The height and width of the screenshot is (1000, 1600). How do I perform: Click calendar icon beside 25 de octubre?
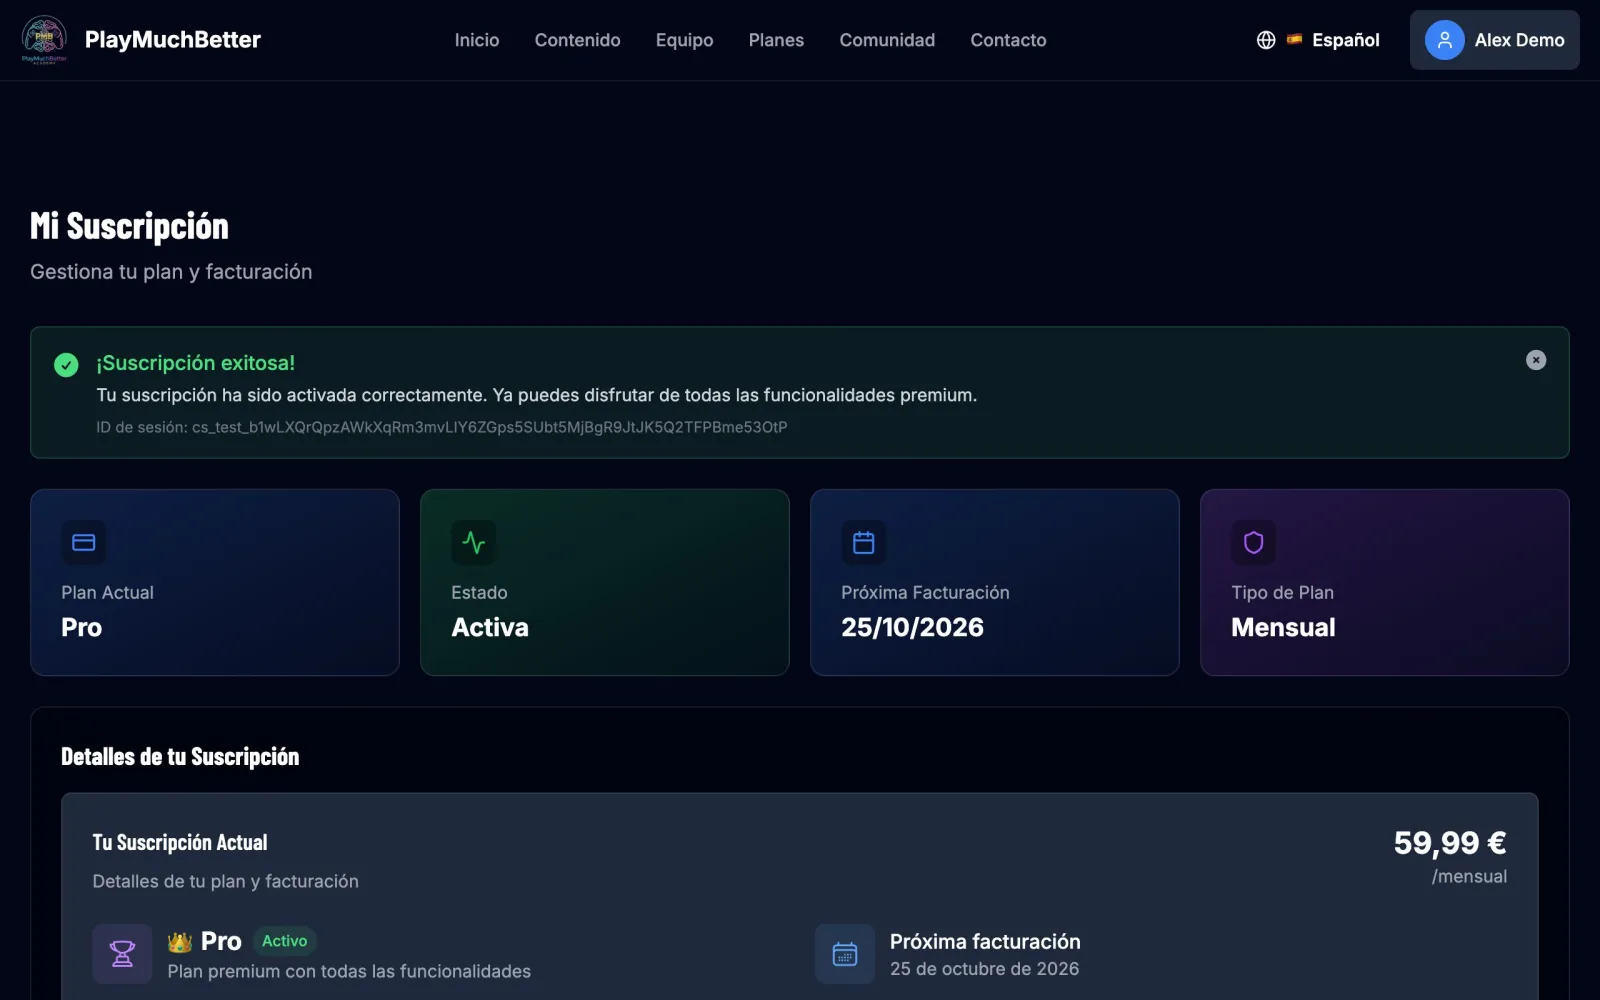845,954
